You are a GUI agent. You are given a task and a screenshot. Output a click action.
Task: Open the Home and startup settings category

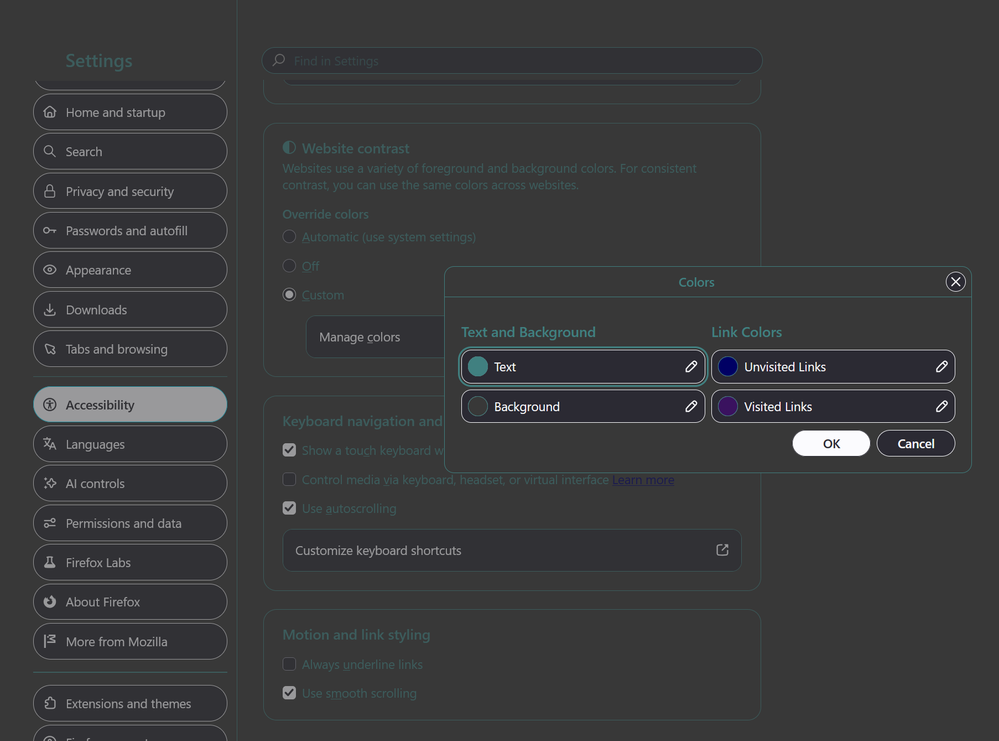coord(130,112)
